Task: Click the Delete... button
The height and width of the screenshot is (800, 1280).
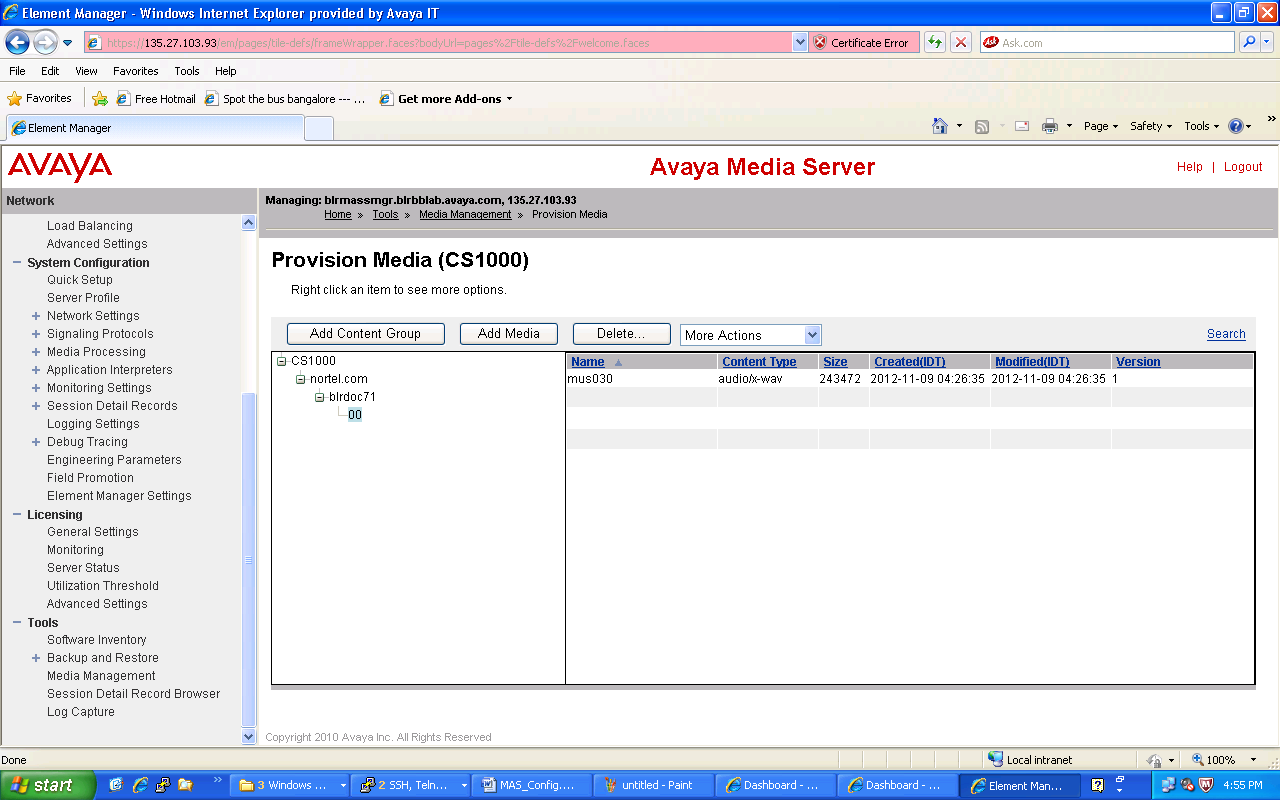Action: tap(621, 334)
